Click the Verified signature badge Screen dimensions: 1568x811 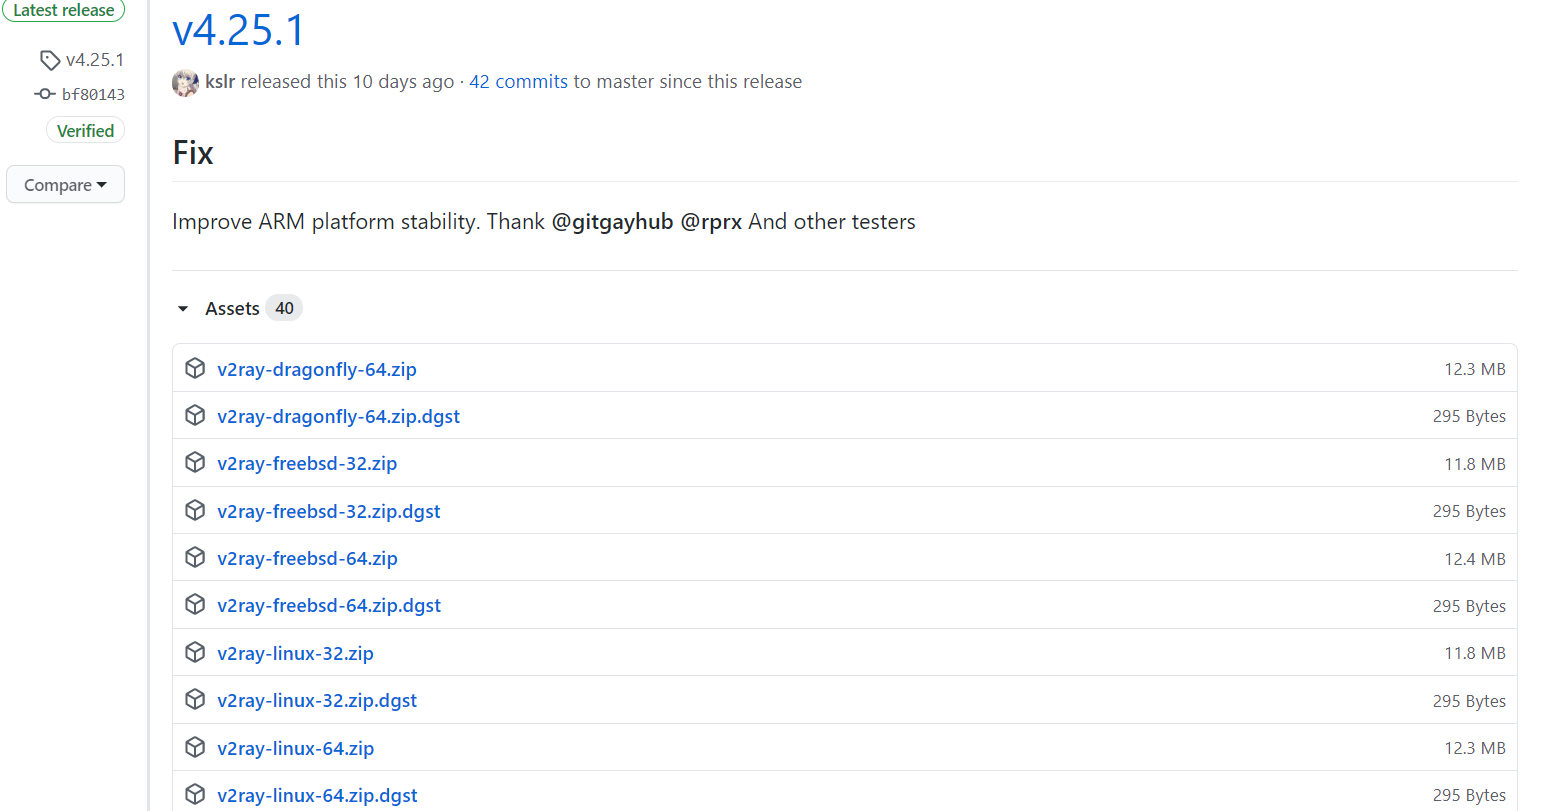85,131
